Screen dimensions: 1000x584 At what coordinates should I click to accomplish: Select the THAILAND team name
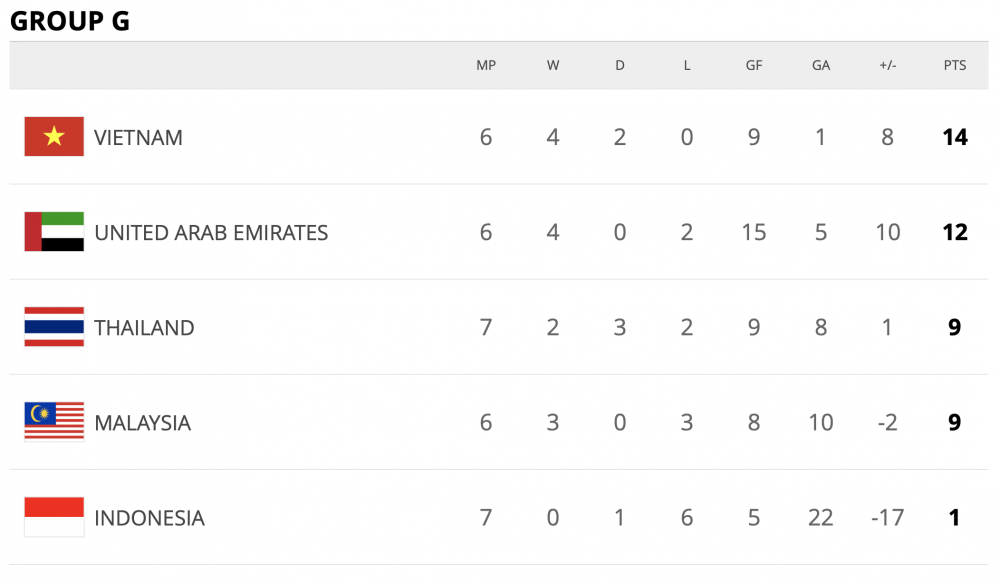144,328
